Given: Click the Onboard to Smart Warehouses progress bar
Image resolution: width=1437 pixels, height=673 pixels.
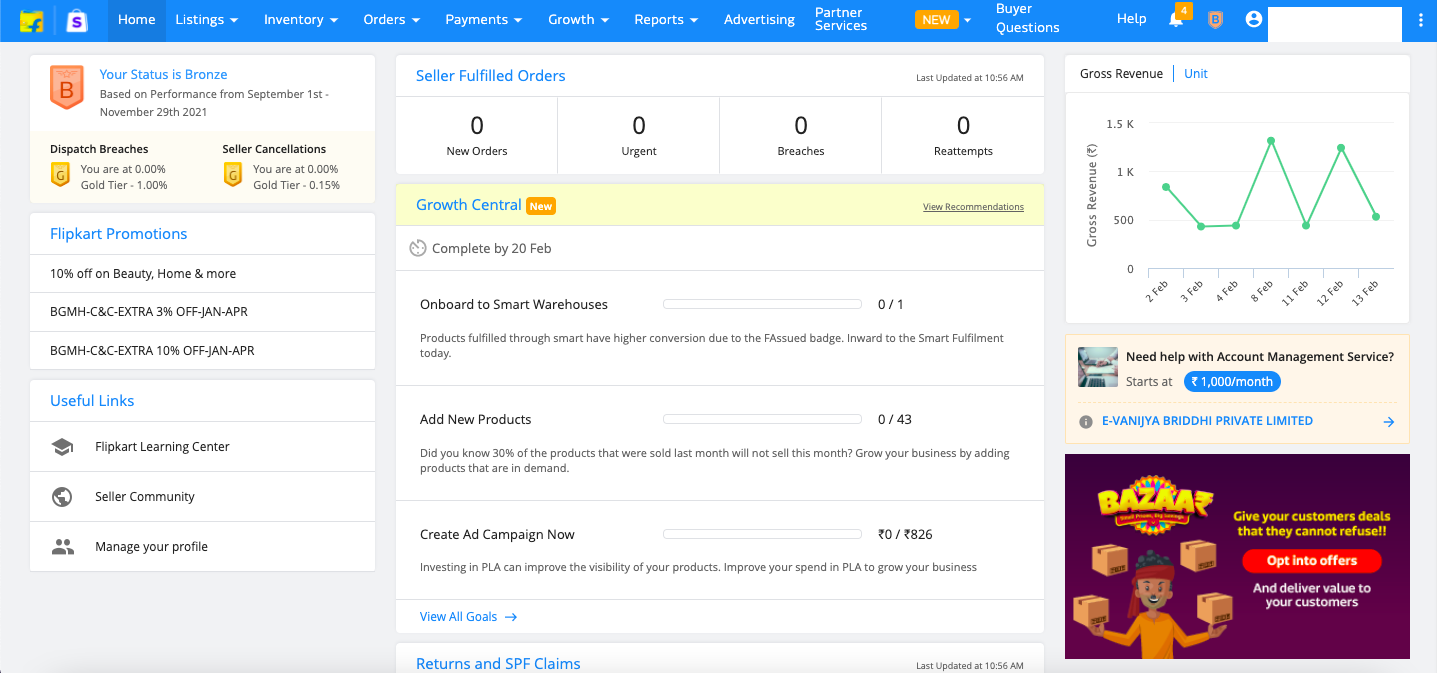Looking at the screenshot, I should coord(762,304).
